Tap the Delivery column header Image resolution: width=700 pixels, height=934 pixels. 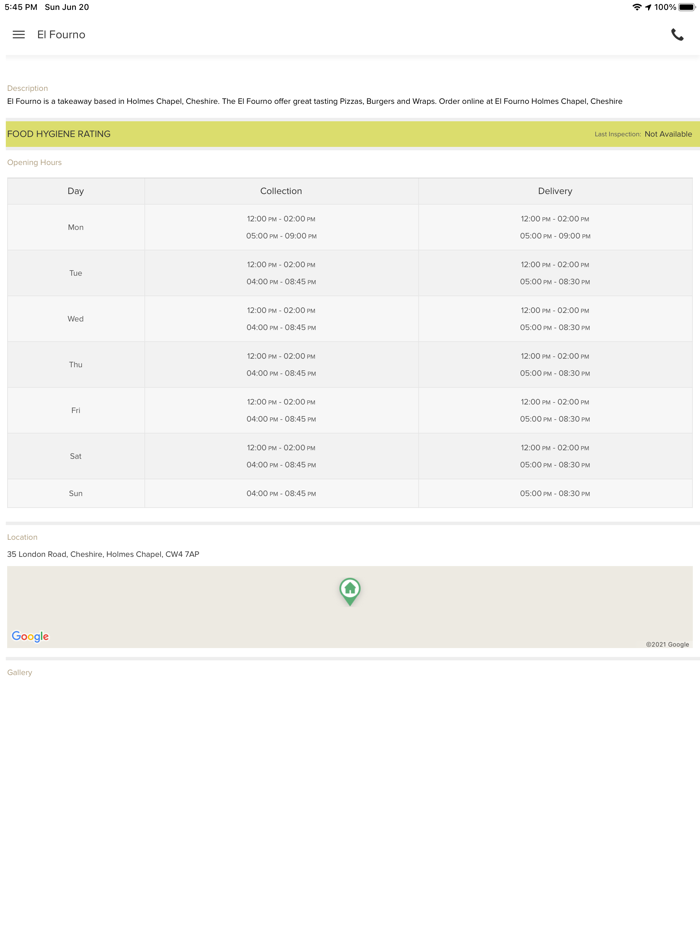point(555,191)
